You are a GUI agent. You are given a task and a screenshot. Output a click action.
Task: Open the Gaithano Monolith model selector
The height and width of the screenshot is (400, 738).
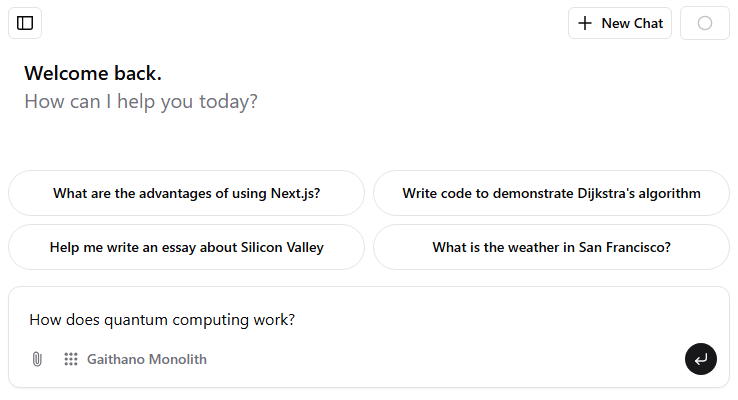(135, 359)
